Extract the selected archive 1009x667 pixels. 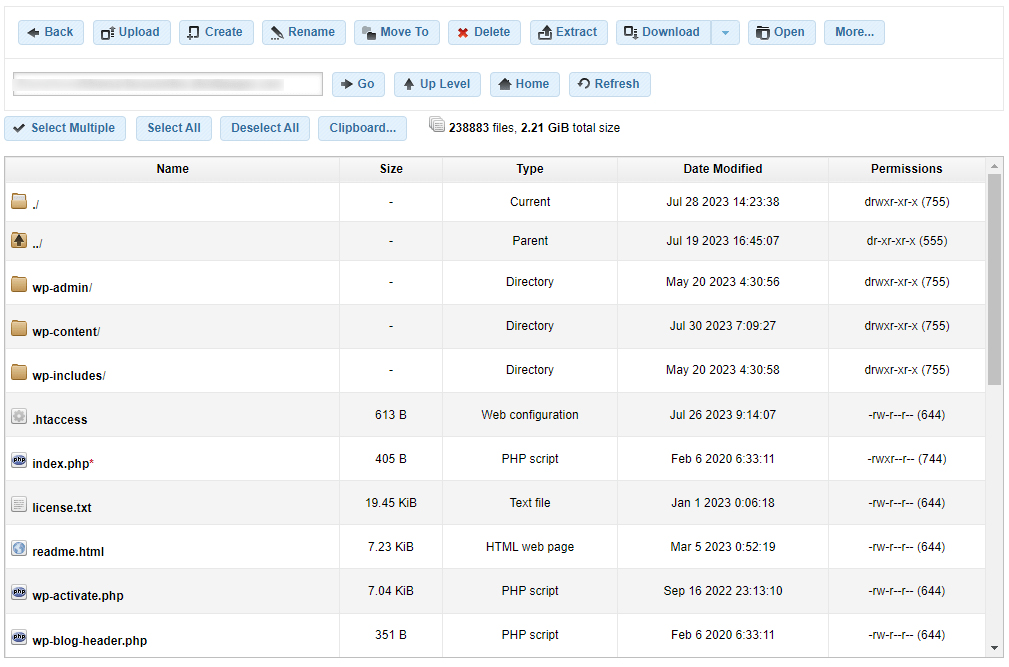568,32
